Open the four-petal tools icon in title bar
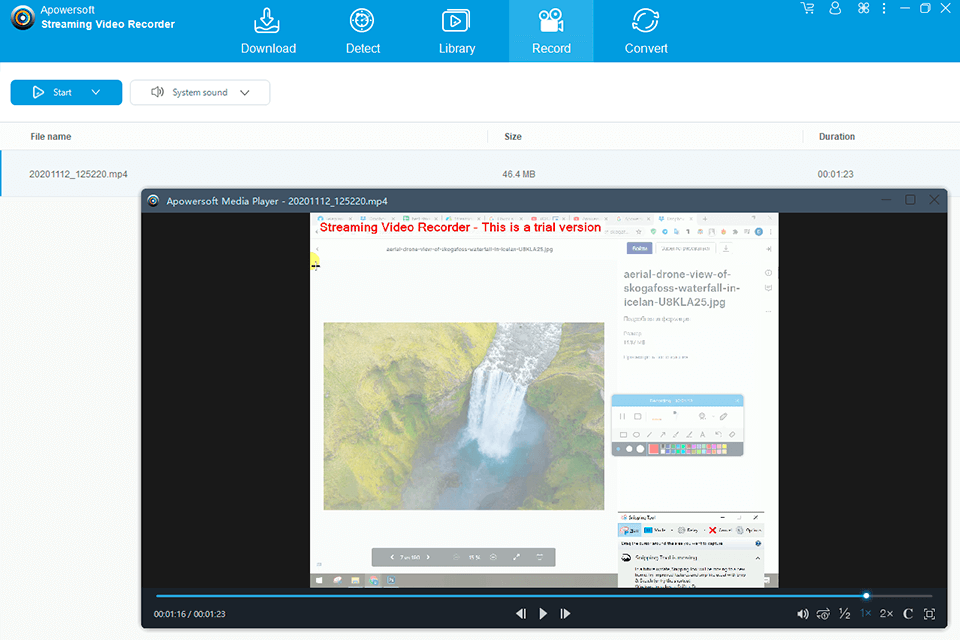The width and height of the screenshot is (960, 640). [x=864, y=8]
